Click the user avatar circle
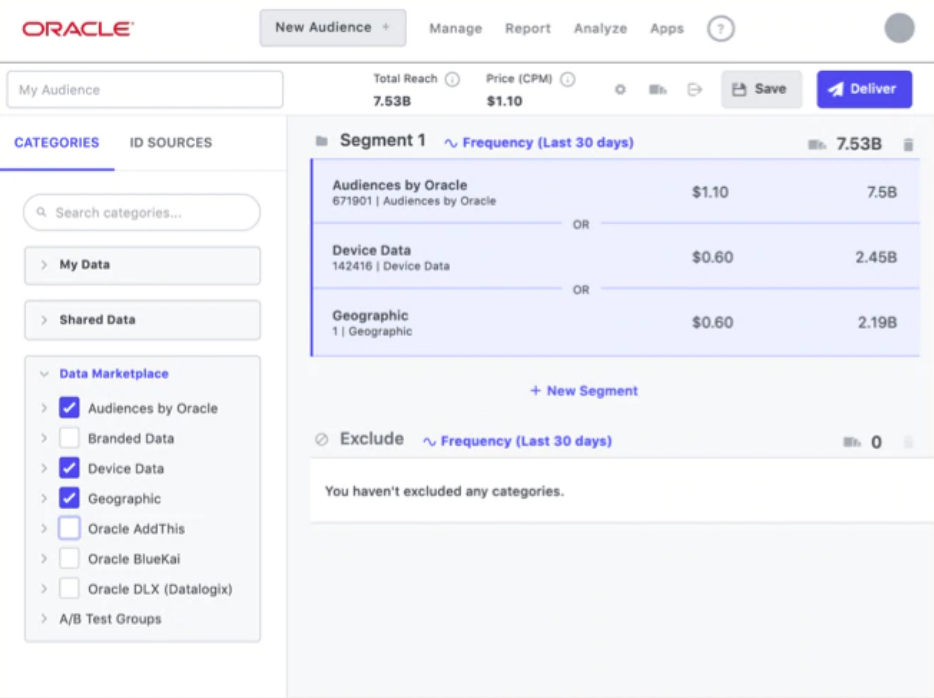934x698 pixels. click(x=899, y=28)
